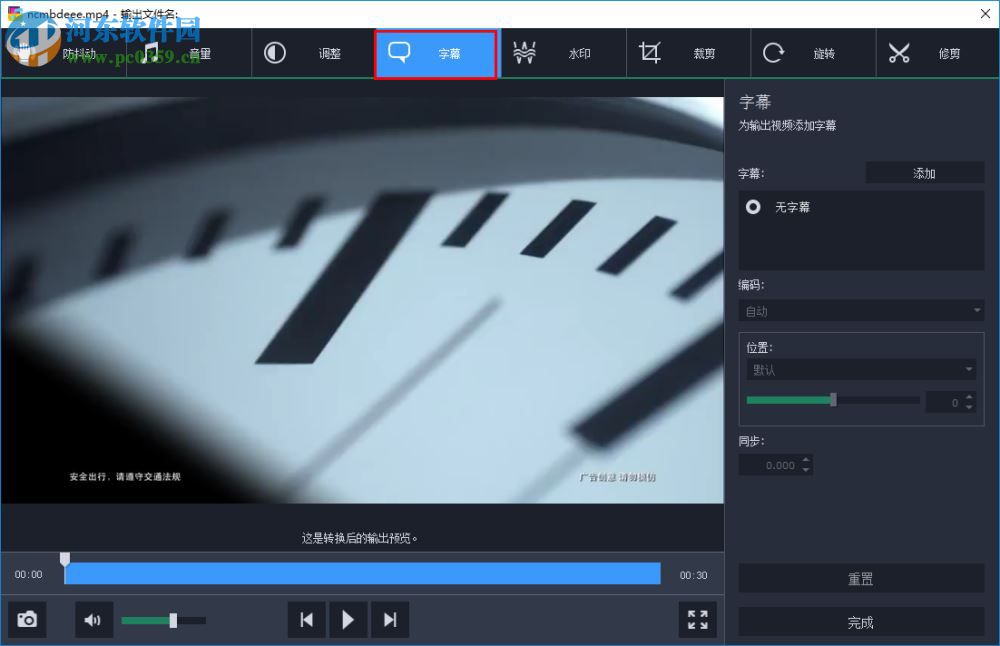Switch to the 字幕 subtitles tab
Image resolution: width=1000 pixels, height=646 pixels.
pyautogui.click(x=435, y=53)
